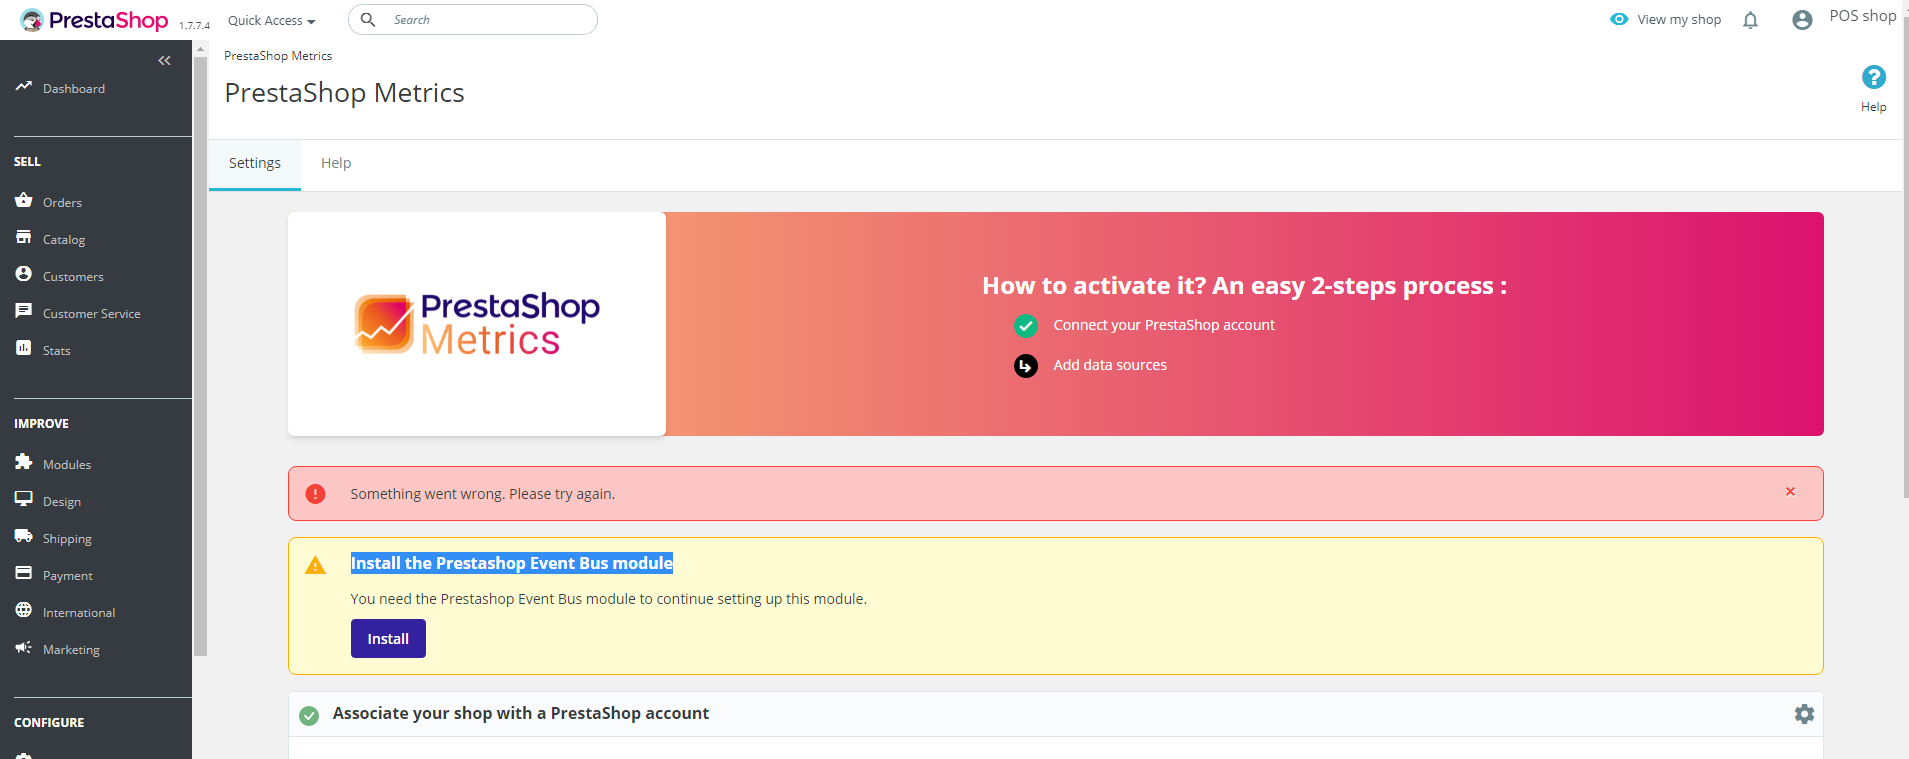Open Shipping menu in sidebar
Screen dimensions: 1909x759
[x=67, y=539]
